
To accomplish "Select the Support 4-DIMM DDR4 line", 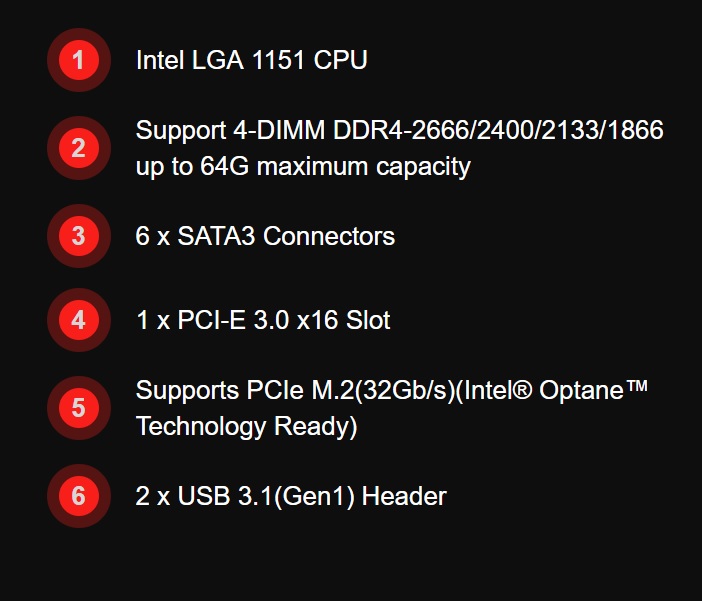I will (x=399, y=131).
